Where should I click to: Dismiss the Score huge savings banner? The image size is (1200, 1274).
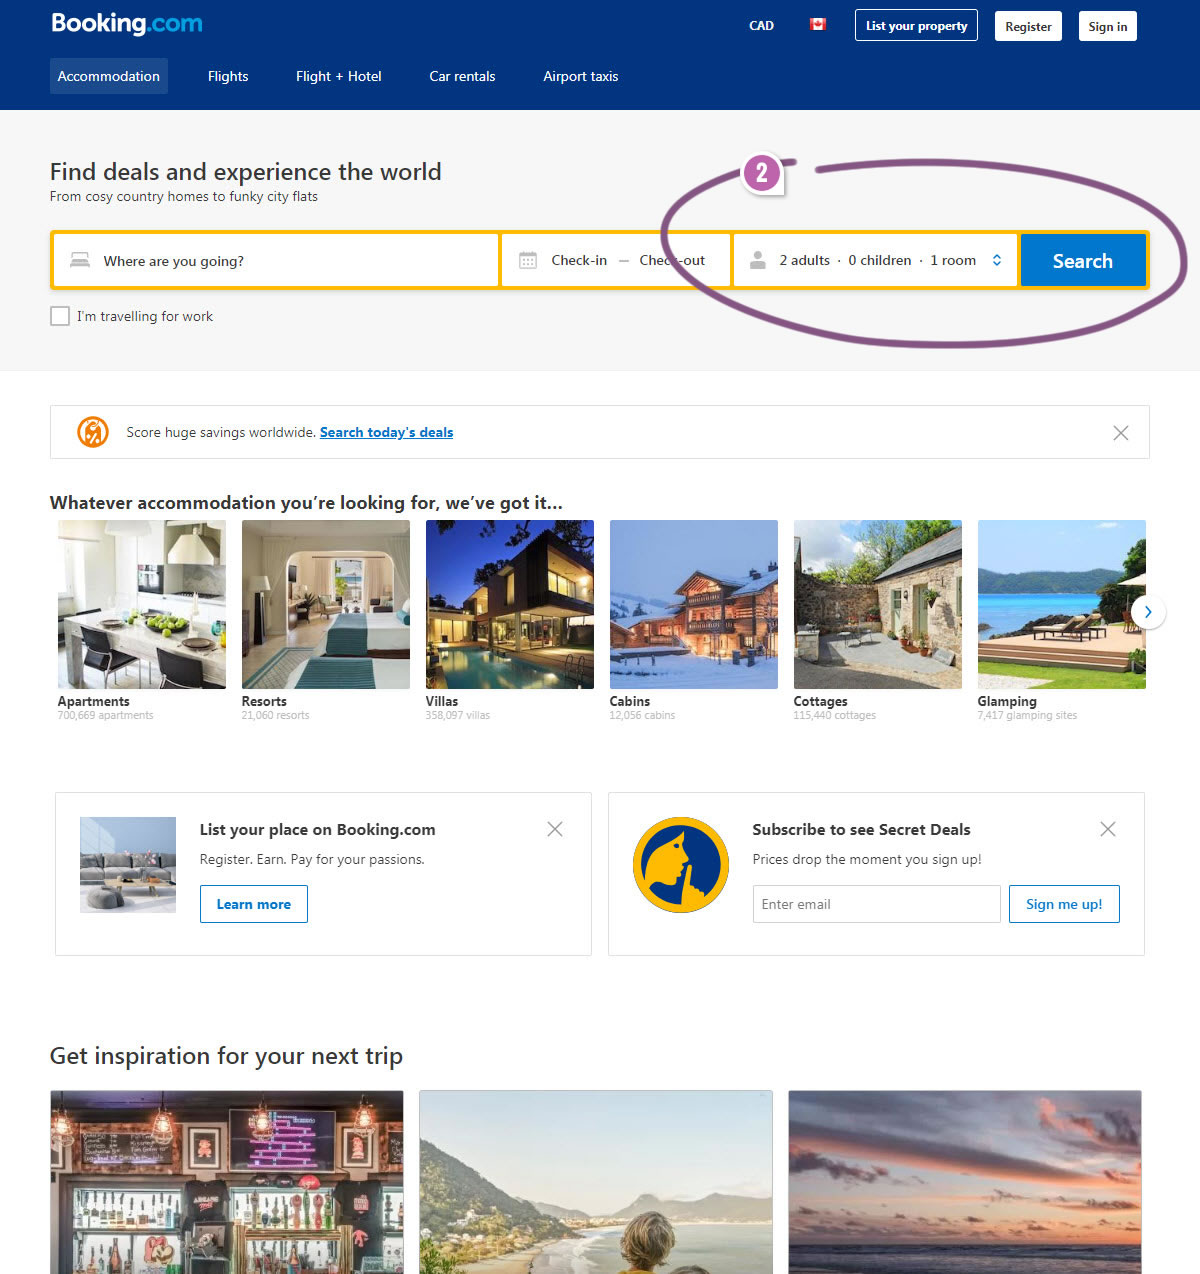1120,432
